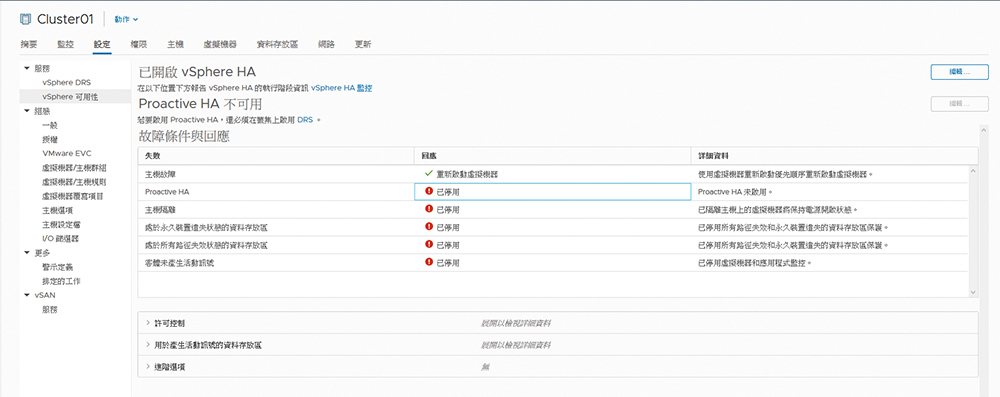Select 主機選項 in sidebar
The height and width of the screenshot is (397, 1000).
pyautogui.click(x=57, y=210)
